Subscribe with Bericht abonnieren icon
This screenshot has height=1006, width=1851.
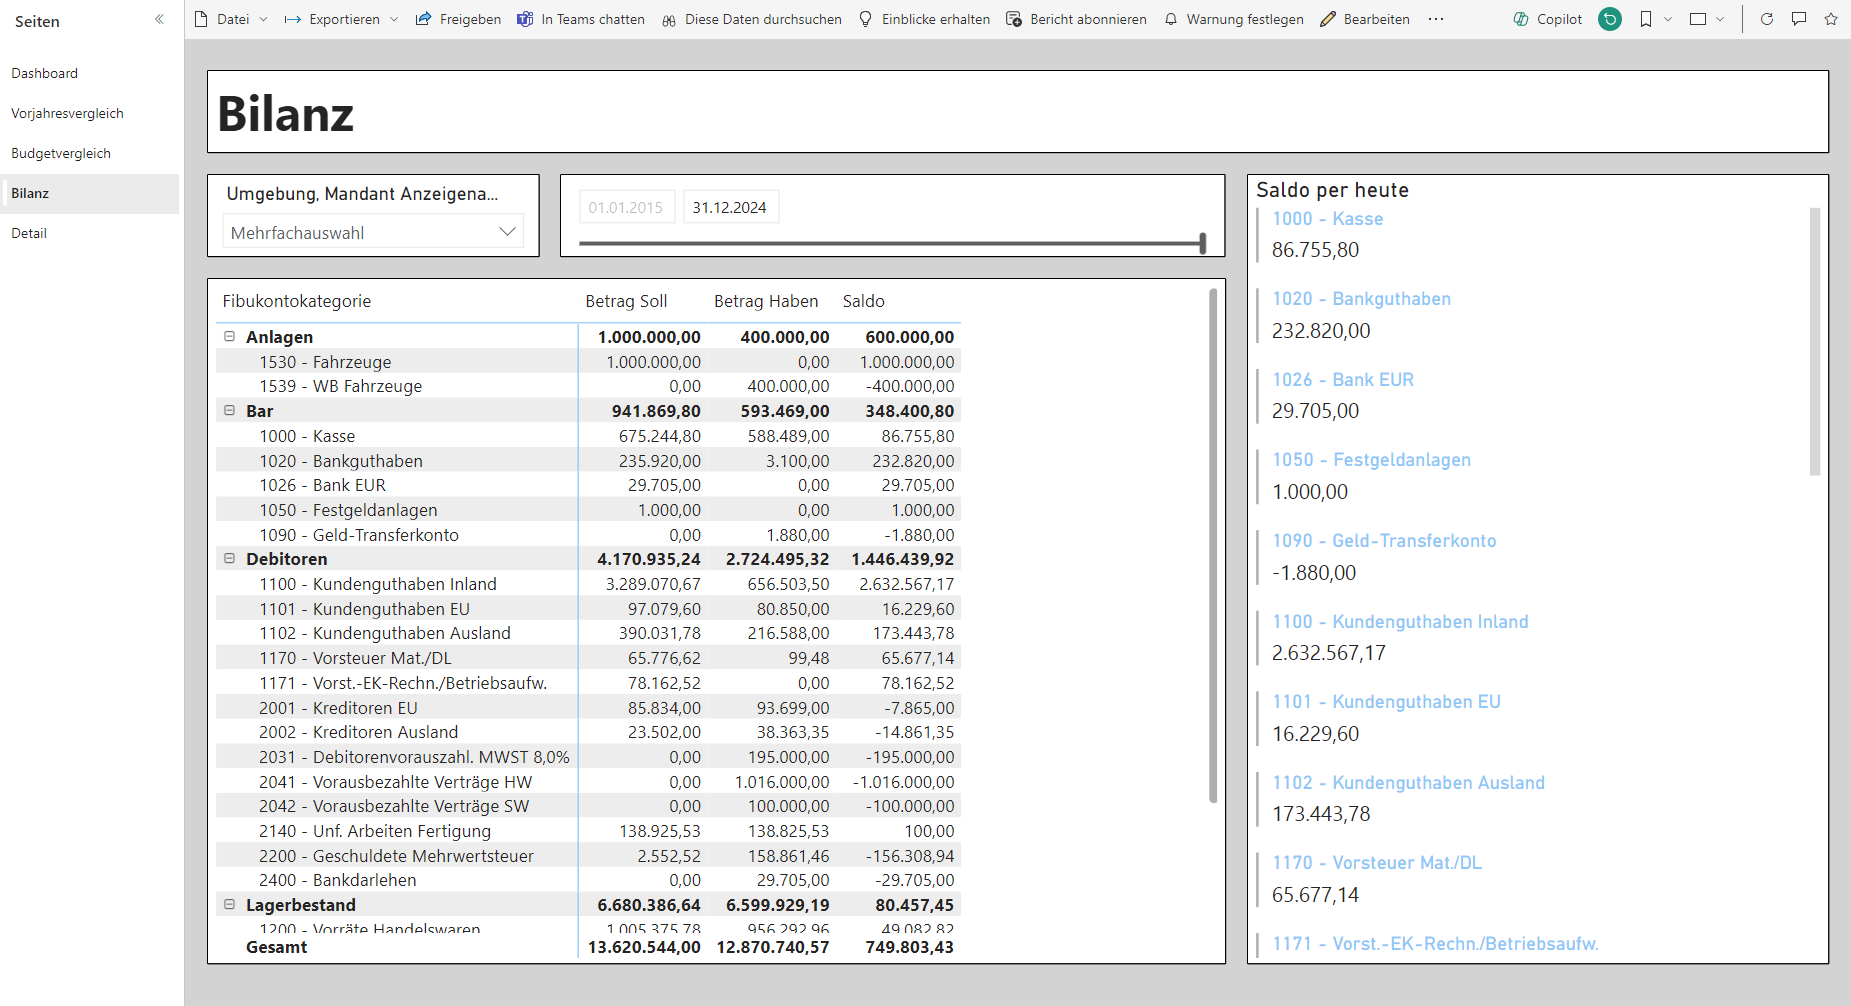[x=1013, y=19]
